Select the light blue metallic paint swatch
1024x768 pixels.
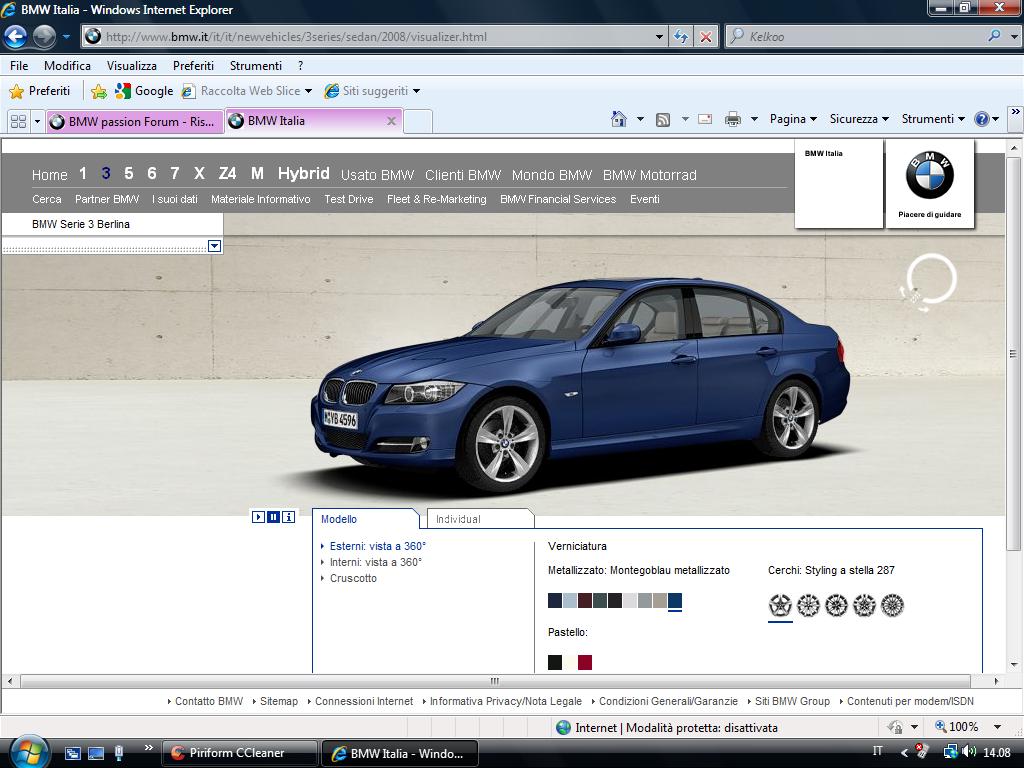[570, 601]
